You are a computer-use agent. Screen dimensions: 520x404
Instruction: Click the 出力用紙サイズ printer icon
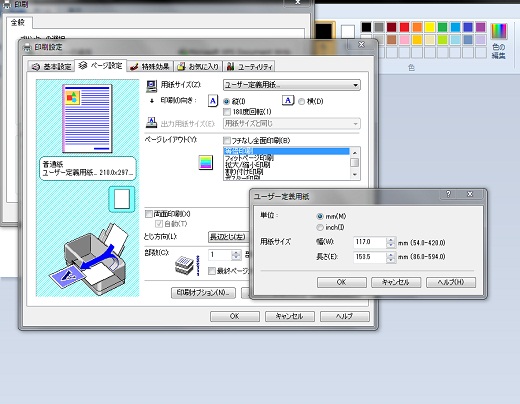click(152, 123)
